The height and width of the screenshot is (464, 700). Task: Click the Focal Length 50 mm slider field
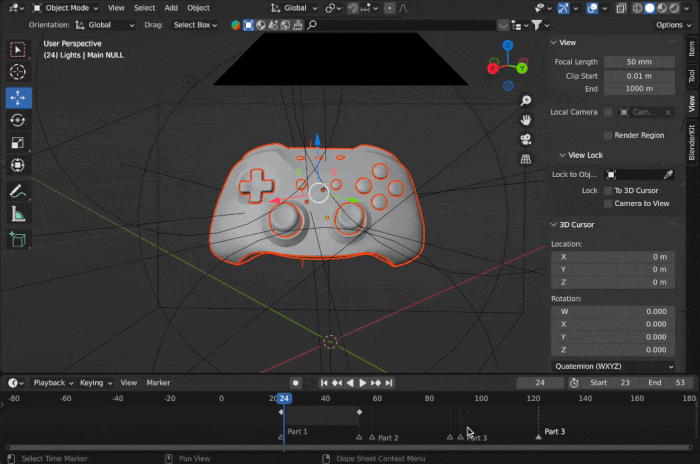pyautogui.click(x=639, y=62)
